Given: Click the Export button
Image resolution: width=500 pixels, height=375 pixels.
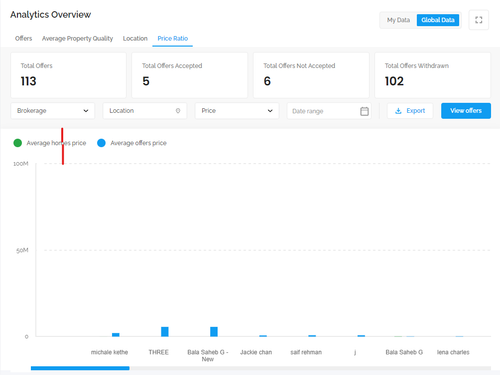Looking at the screenshot, I should click(x=410, y=111).
